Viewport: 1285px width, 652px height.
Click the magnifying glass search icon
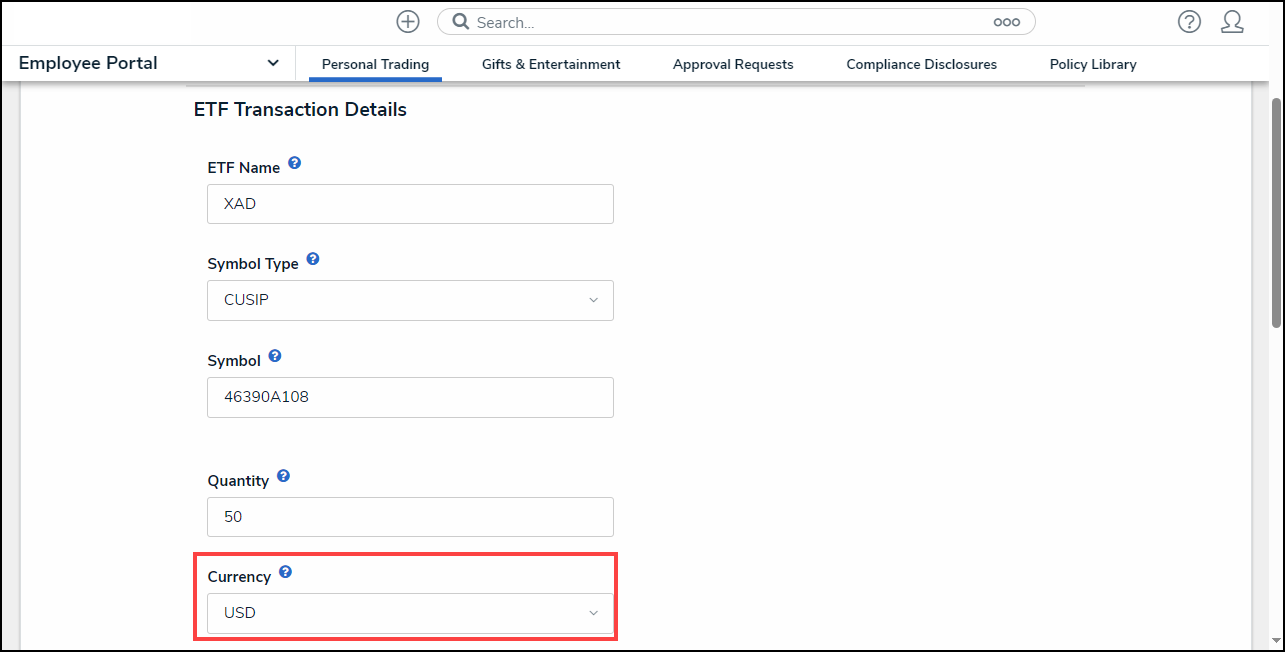(460, 22)
